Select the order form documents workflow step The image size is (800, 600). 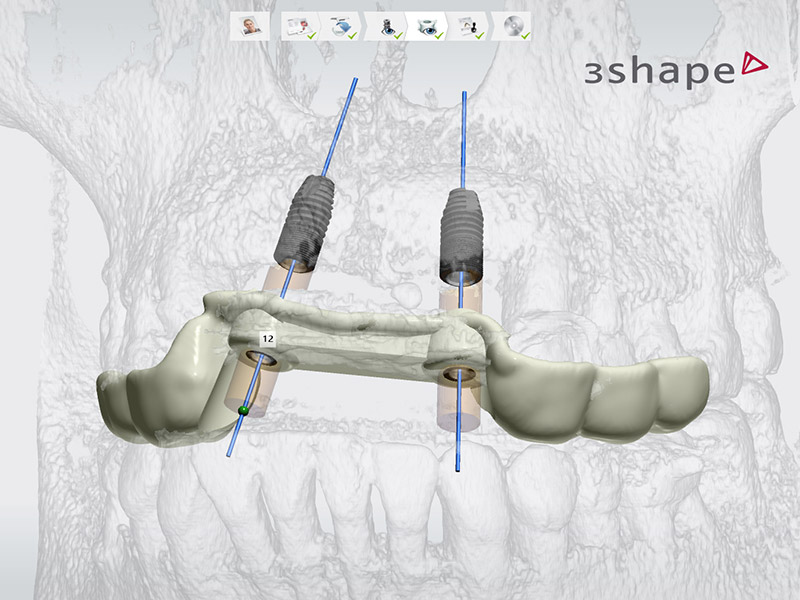297,26
